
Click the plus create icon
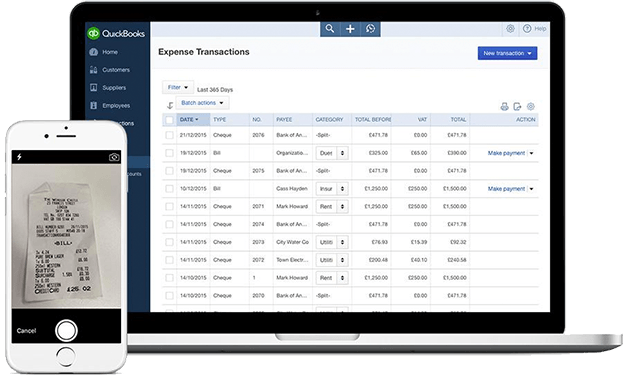[350, 29]
